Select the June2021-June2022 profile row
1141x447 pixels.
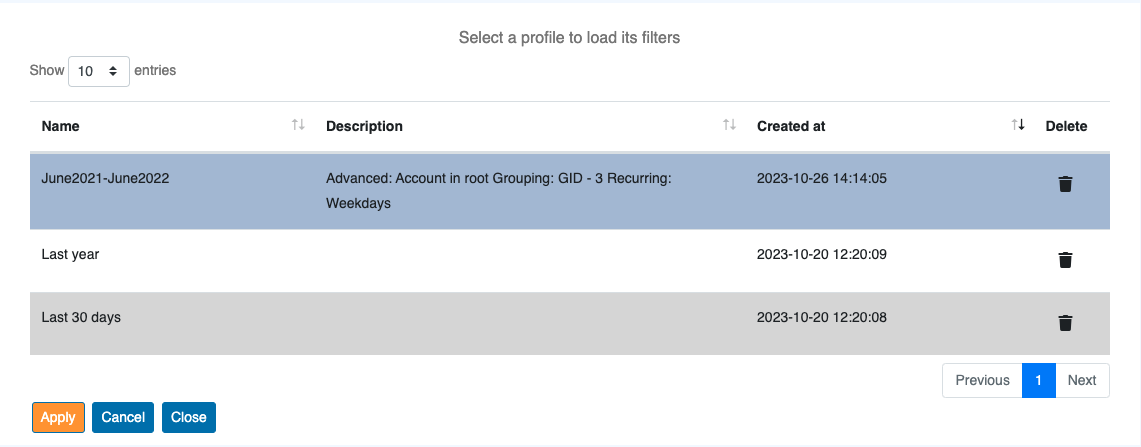coord(105,179)
